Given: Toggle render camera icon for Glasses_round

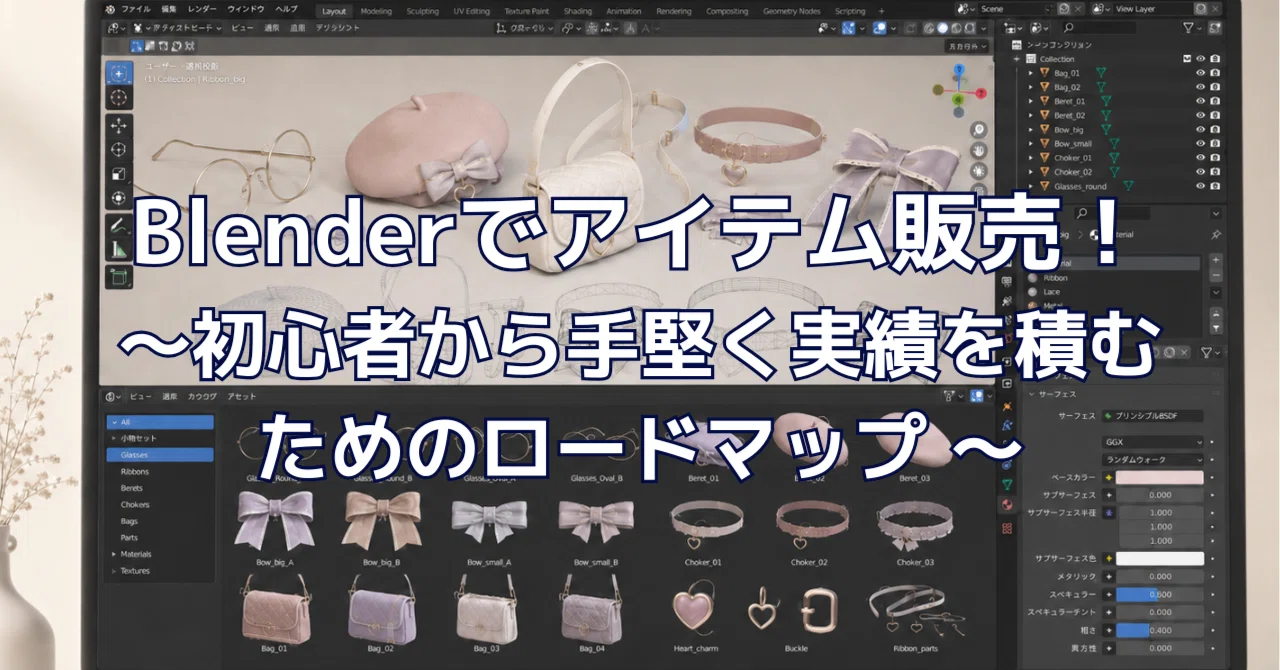Looking at the screenshot, I should coord(1215,186).
